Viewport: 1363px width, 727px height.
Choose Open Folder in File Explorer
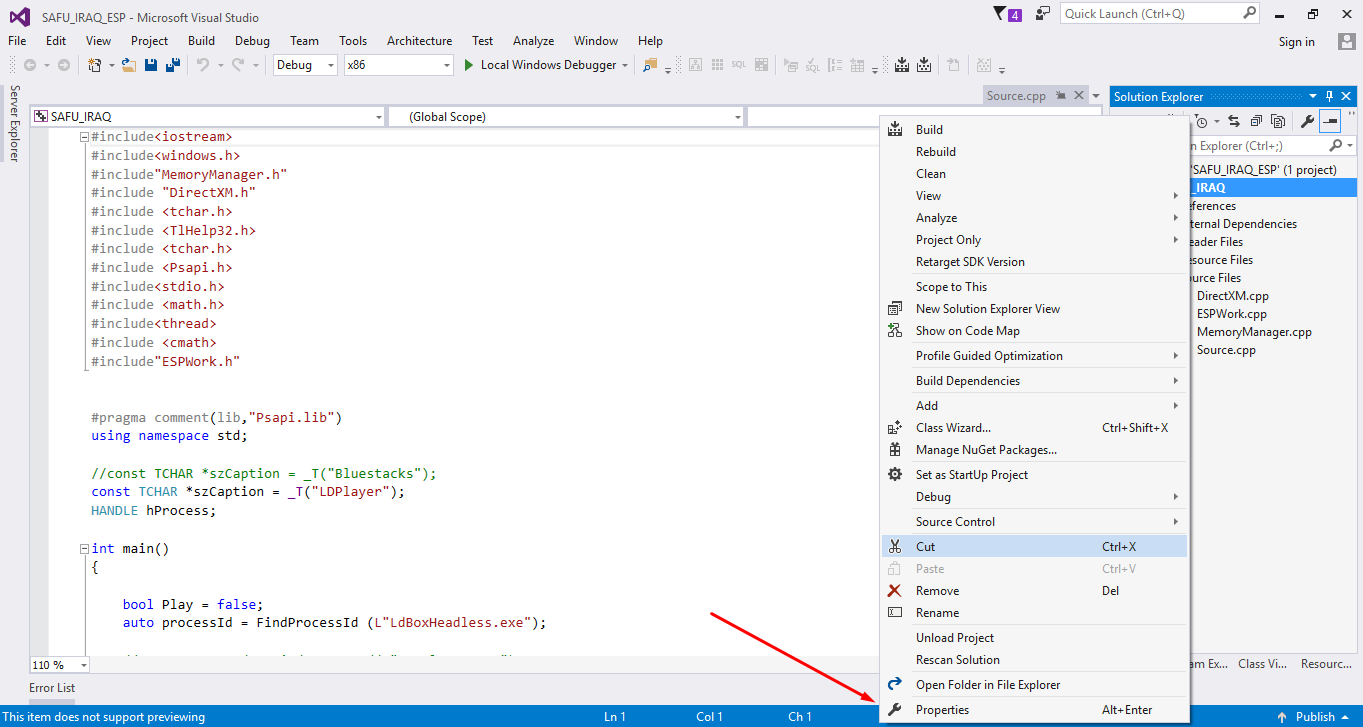(1034, 685)
